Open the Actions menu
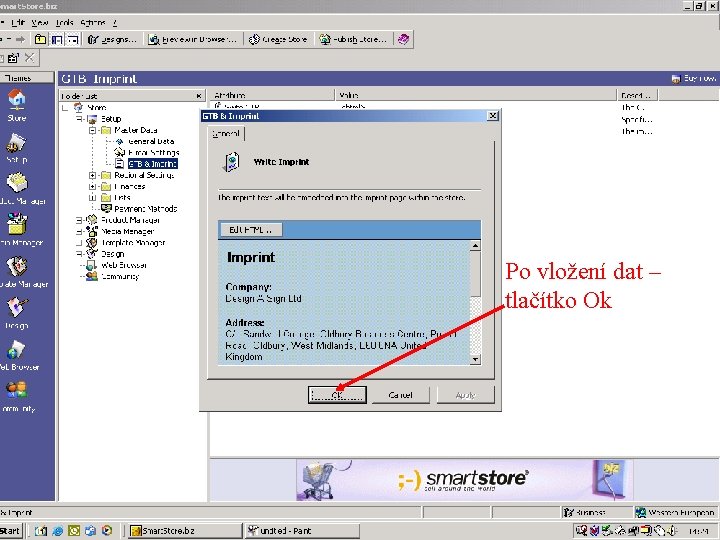 93,22
